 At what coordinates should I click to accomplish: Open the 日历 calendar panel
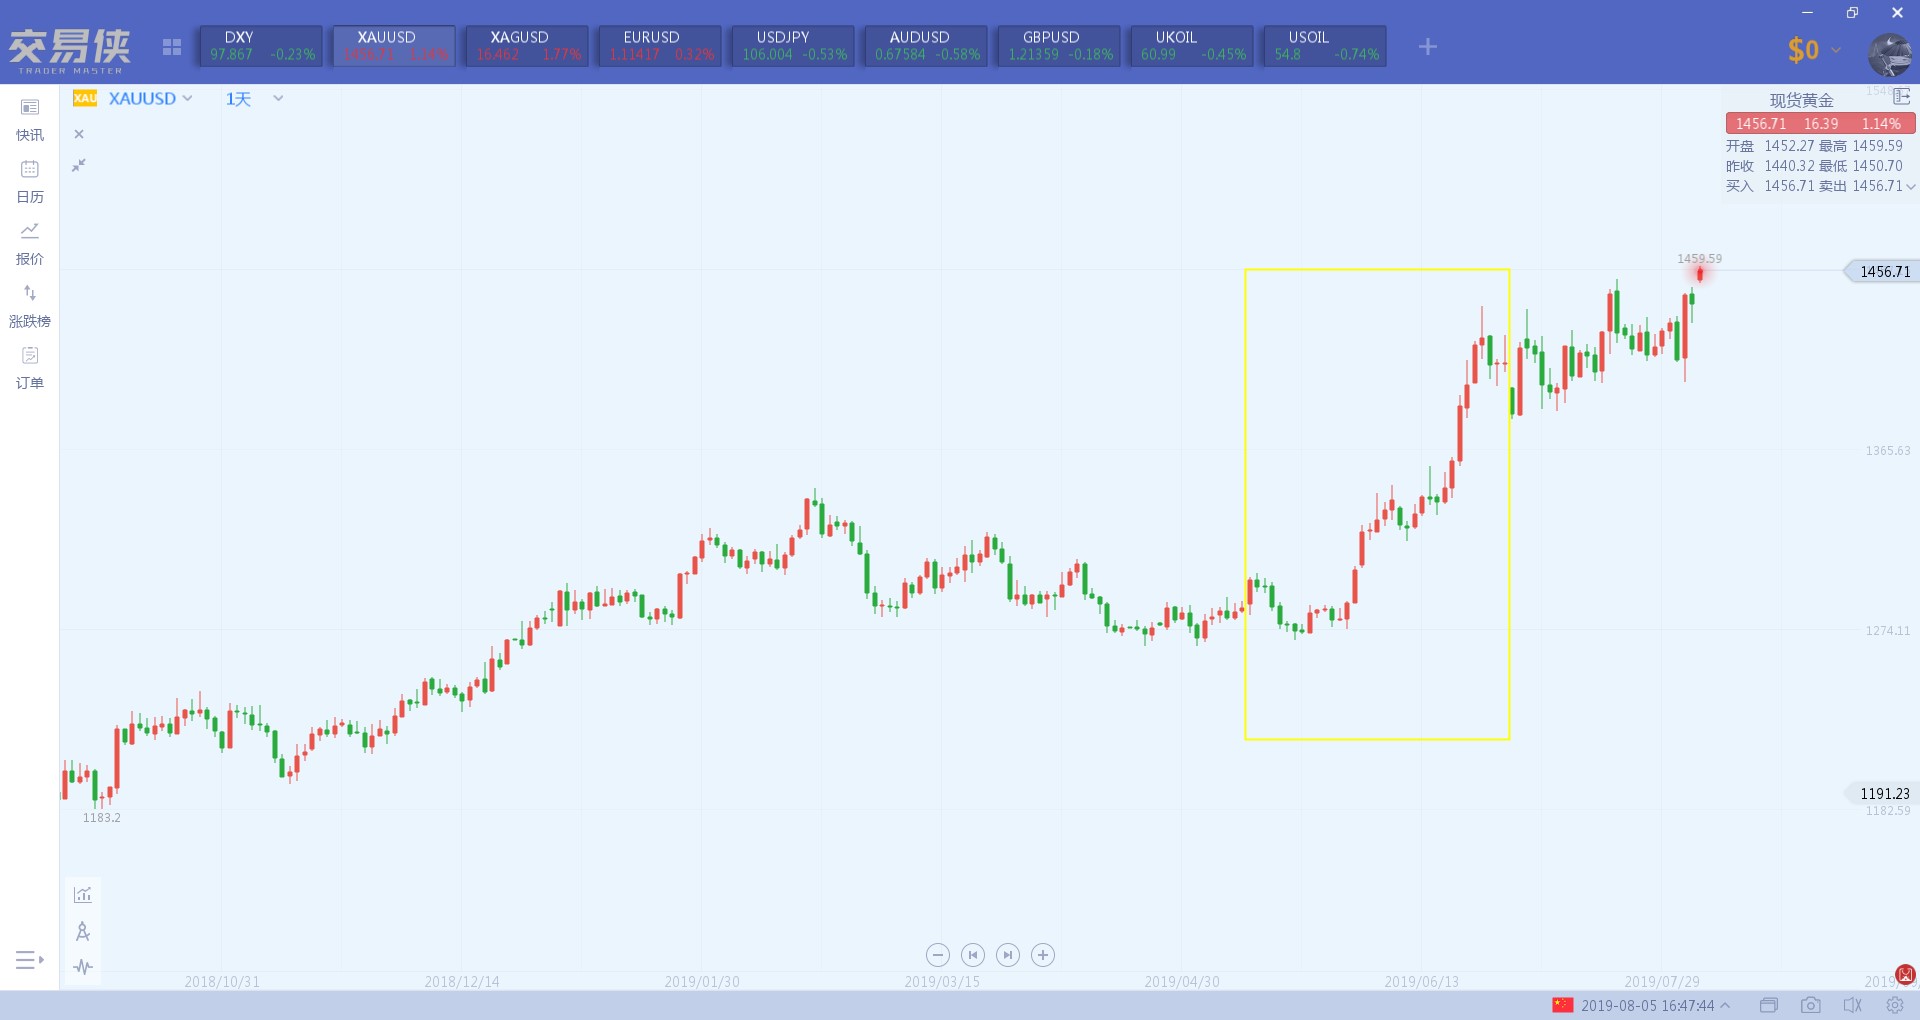pos(30,182)
